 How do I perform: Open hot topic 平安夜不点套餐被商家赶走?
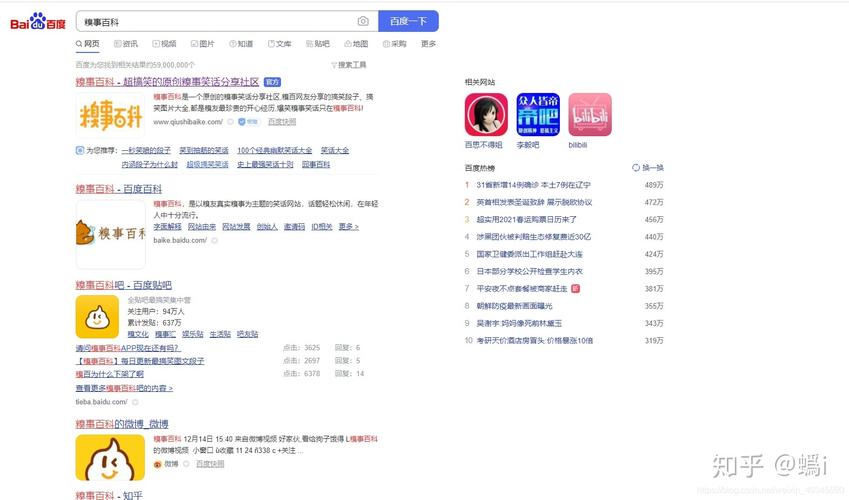[x=522, y=289]
